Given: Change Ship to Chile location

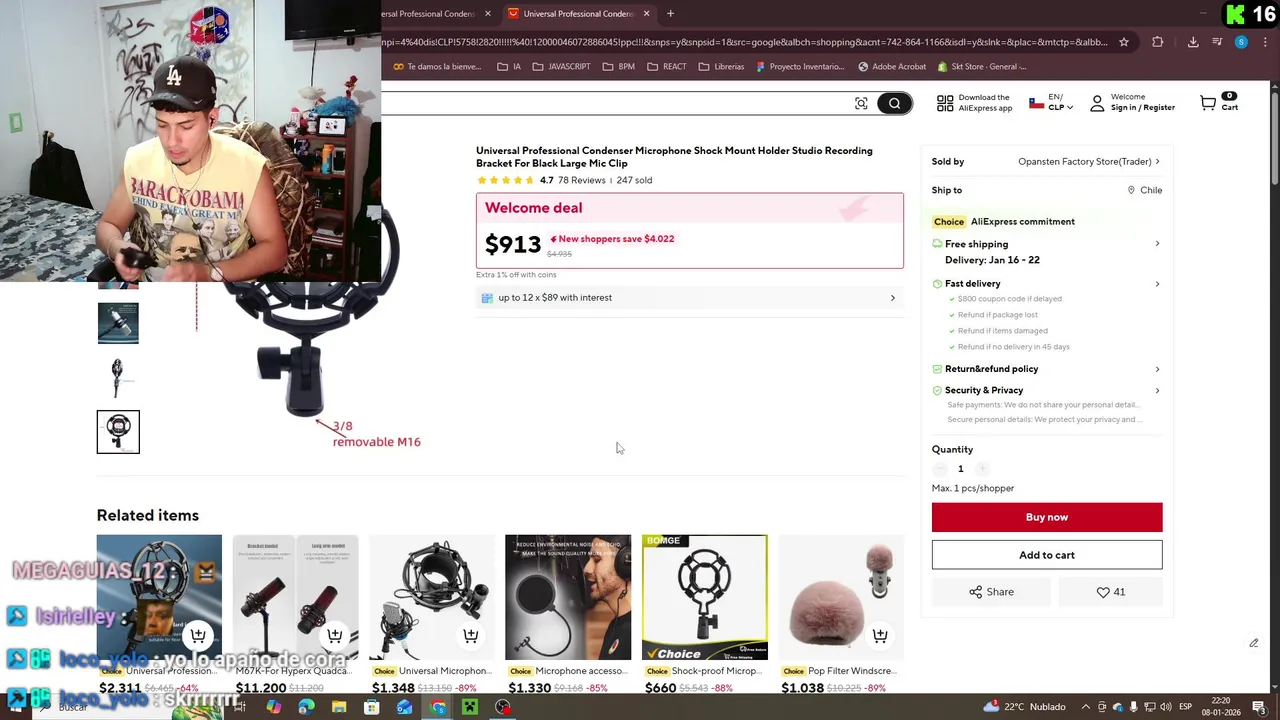Looking at the screenshot, I should 1145,190.
